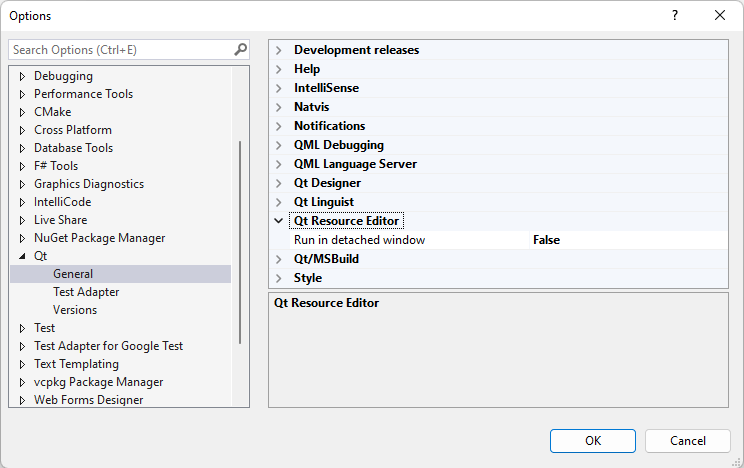The image size is (744, 468).
Task: Expand the F# Tools node
Action: pos(22,166)
